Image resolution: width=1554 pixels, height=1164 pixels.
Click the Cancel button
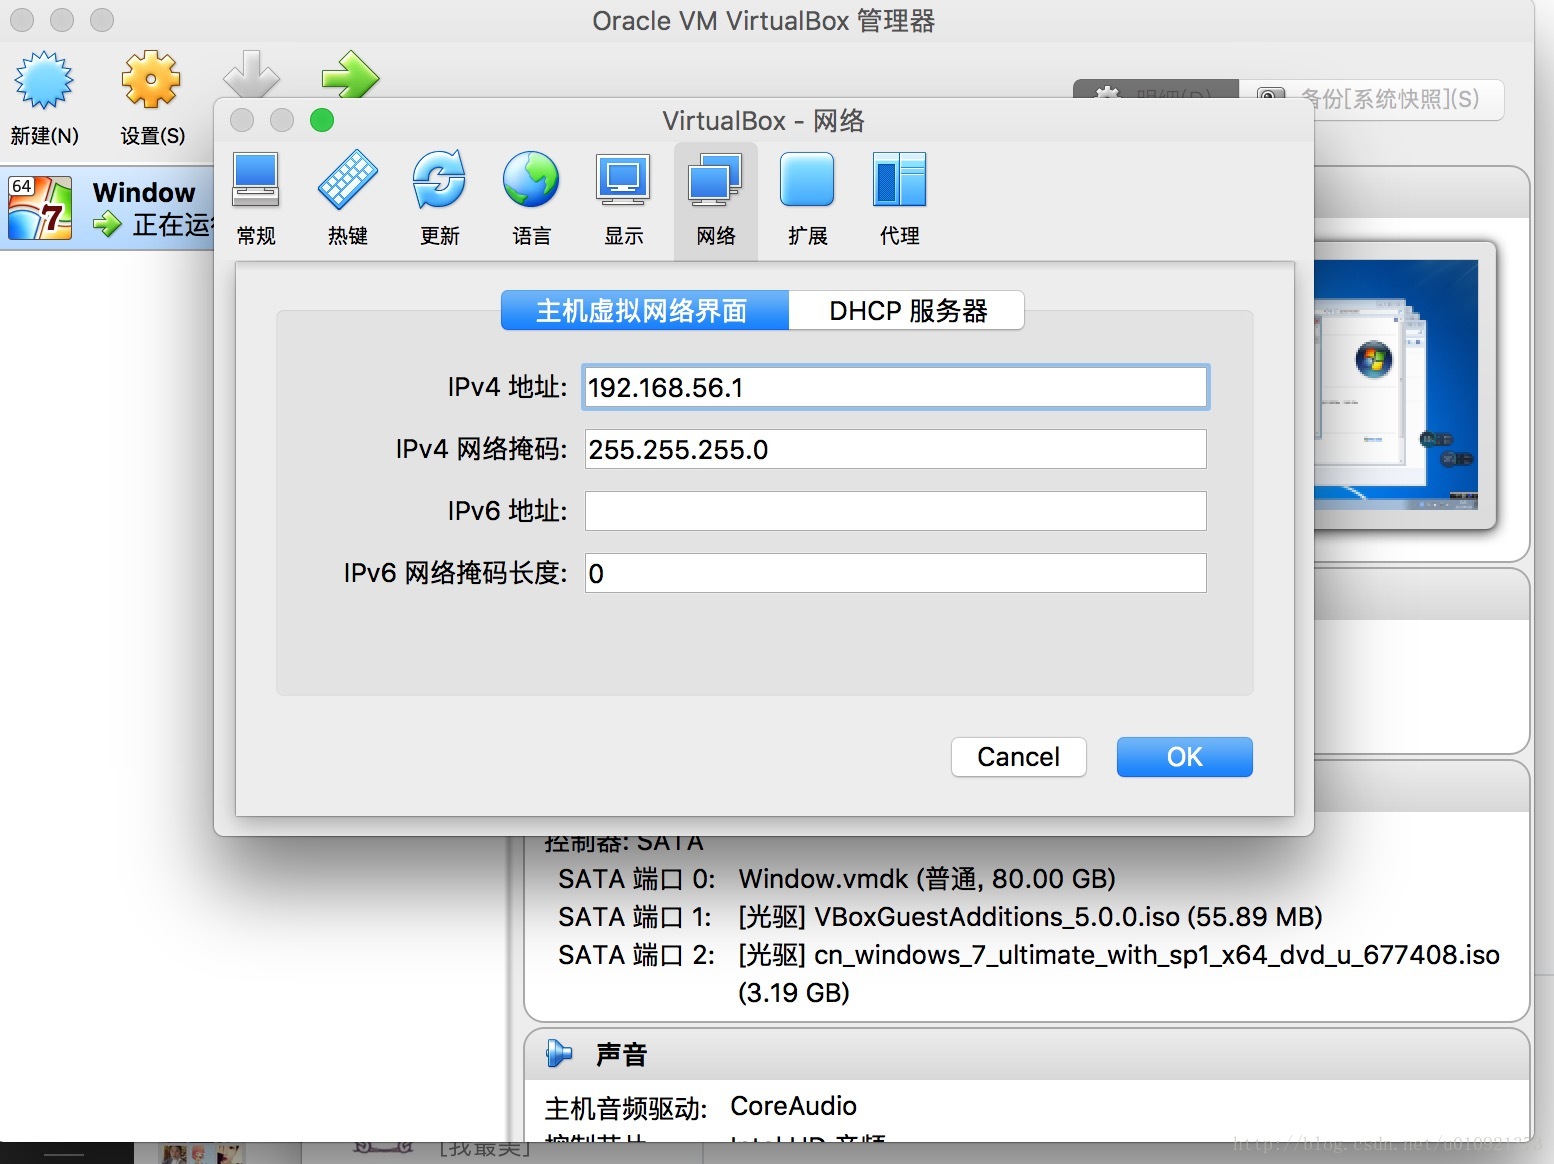point(1019,757)
